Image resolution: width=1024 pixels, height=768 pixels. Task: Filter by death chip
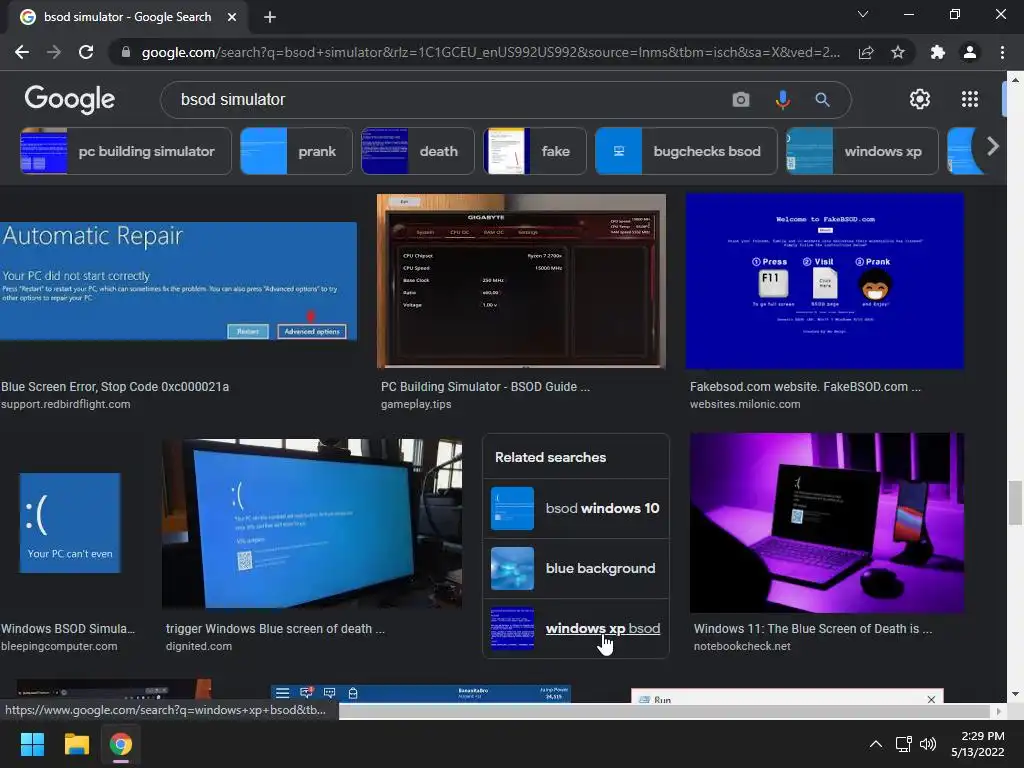[x=418, y=151]
